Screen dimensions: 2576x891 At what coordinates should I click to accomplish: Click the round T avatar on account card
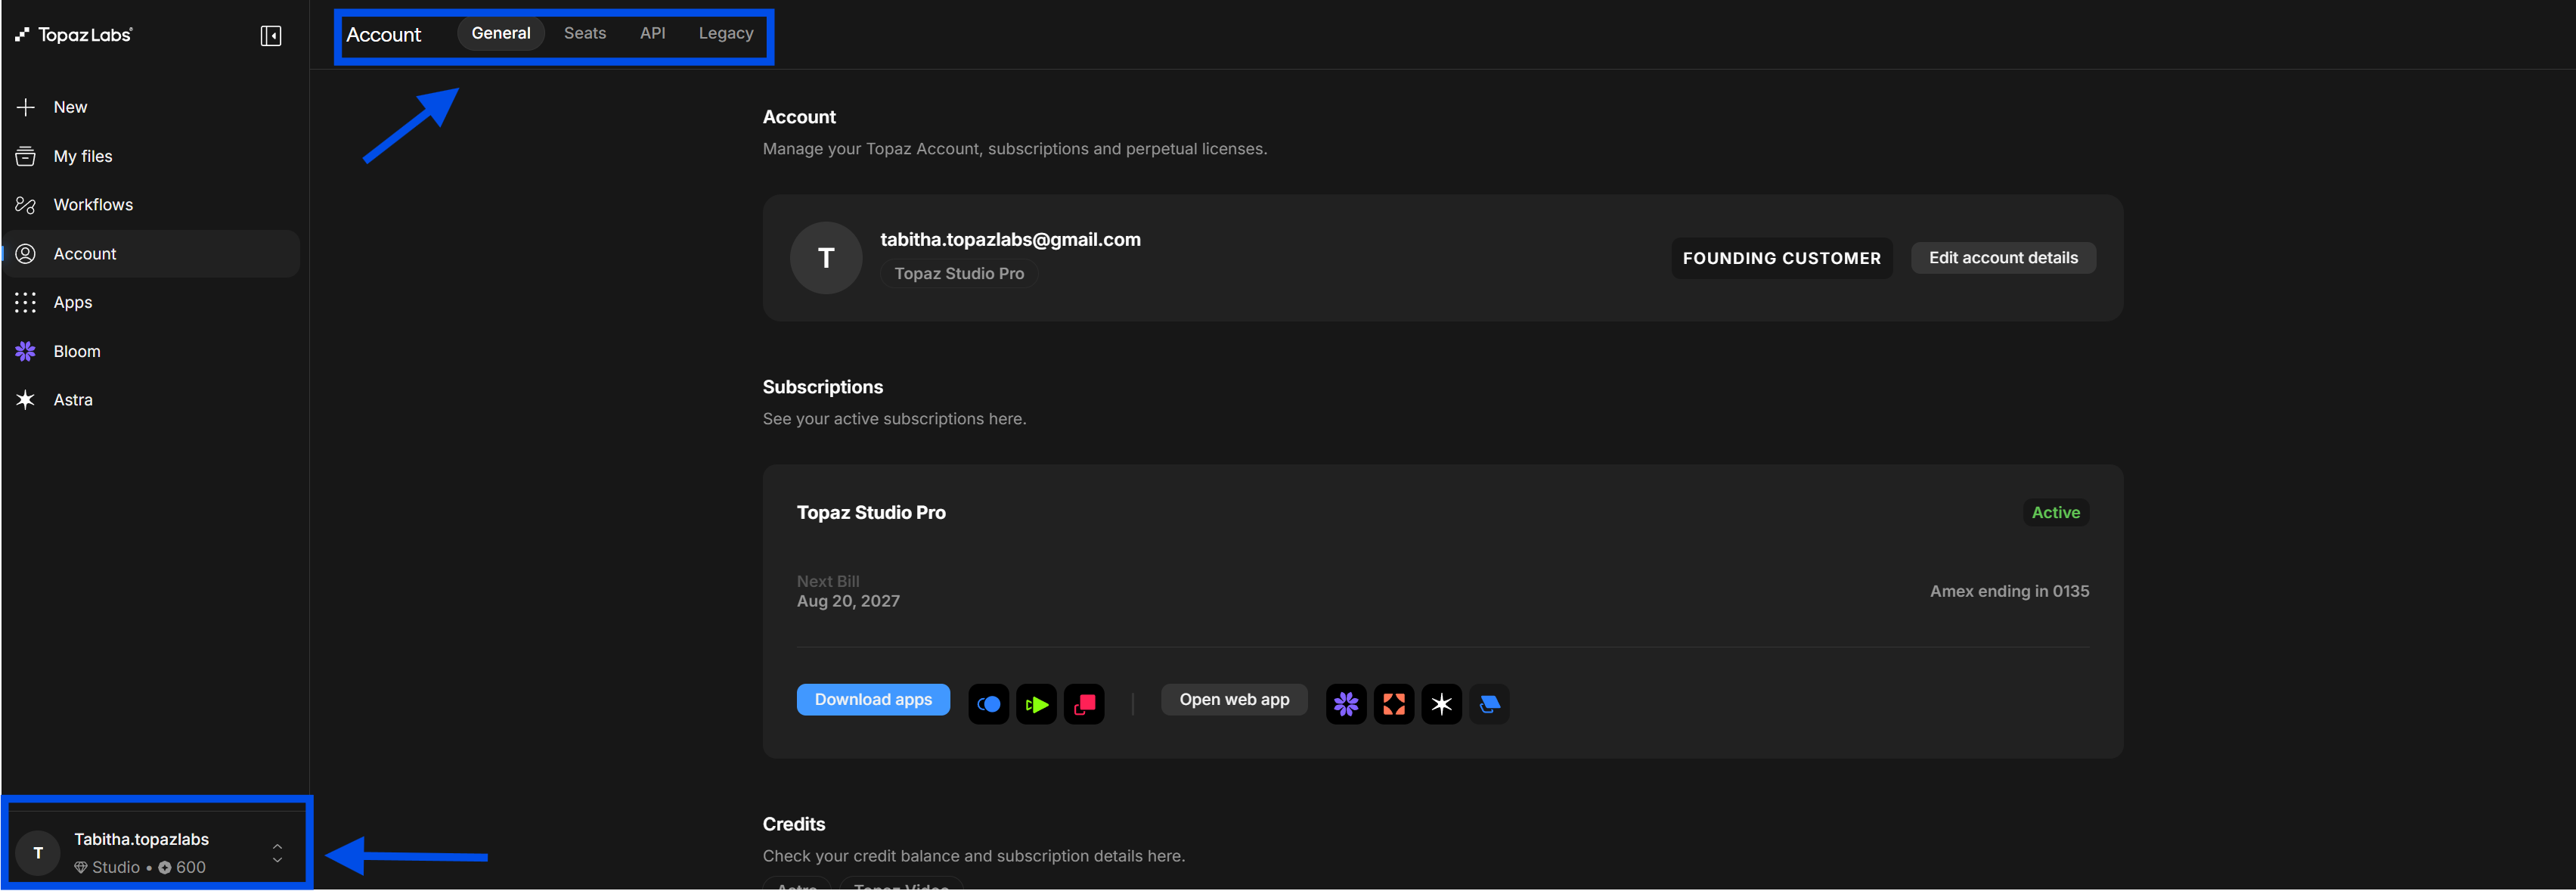[826, 258]
